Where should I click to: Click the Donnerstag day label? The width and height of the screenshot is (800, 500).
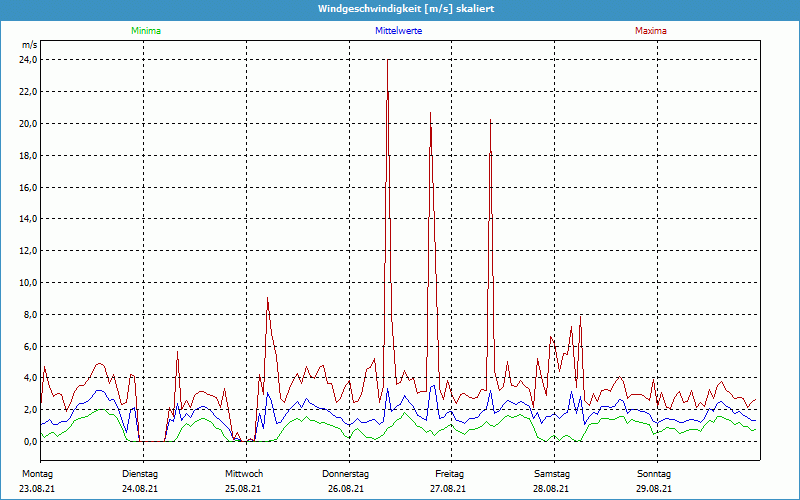(345, 474)
